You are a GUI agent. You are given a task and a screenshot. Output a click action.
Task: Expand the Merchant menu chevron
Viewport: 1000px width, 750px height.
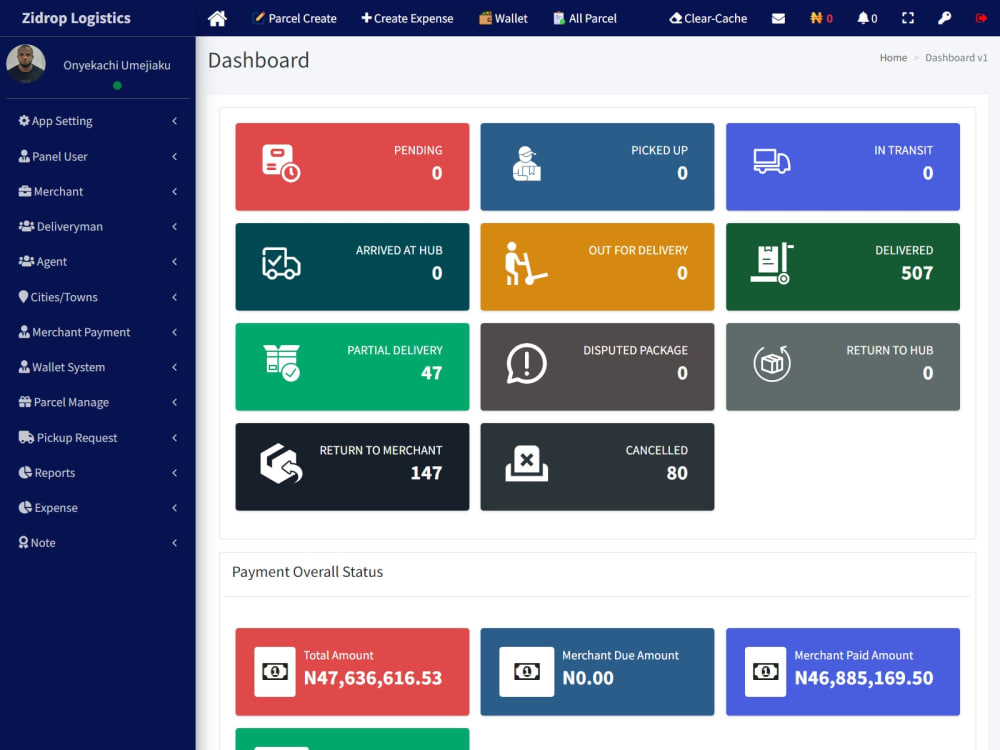(174, 191)
